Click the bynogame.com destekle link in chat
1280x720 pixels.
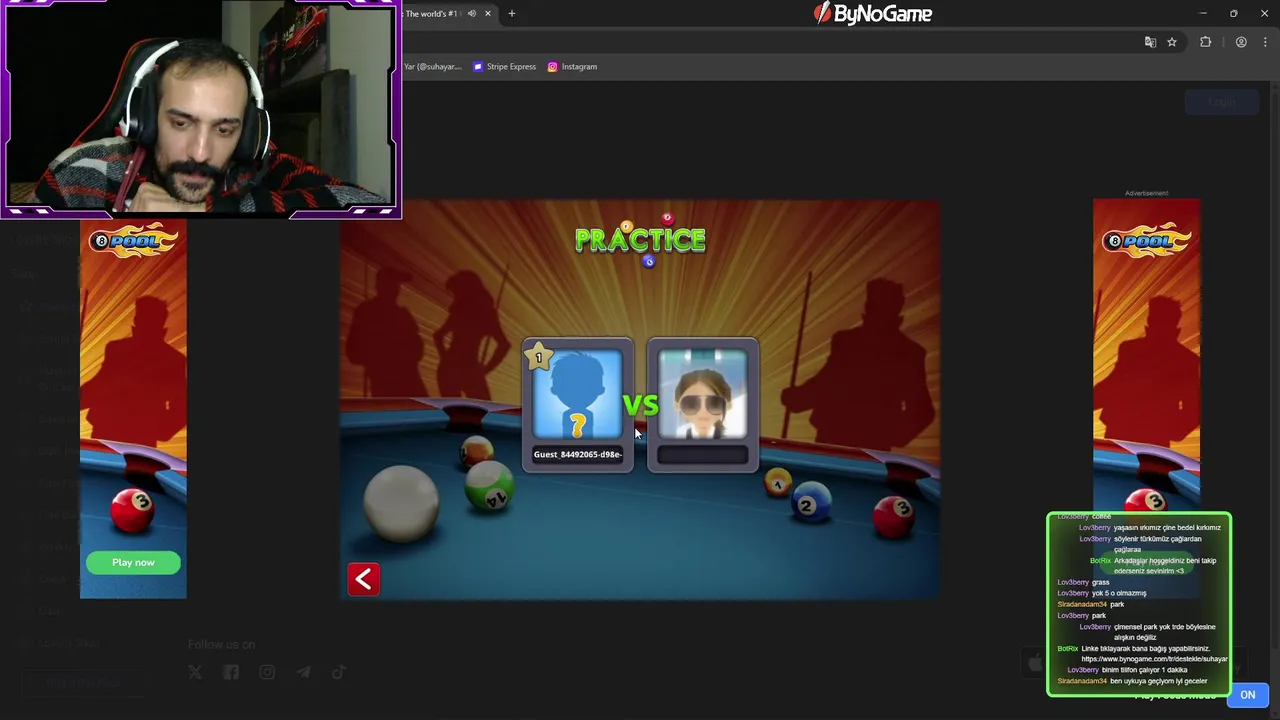(1154, 659)
